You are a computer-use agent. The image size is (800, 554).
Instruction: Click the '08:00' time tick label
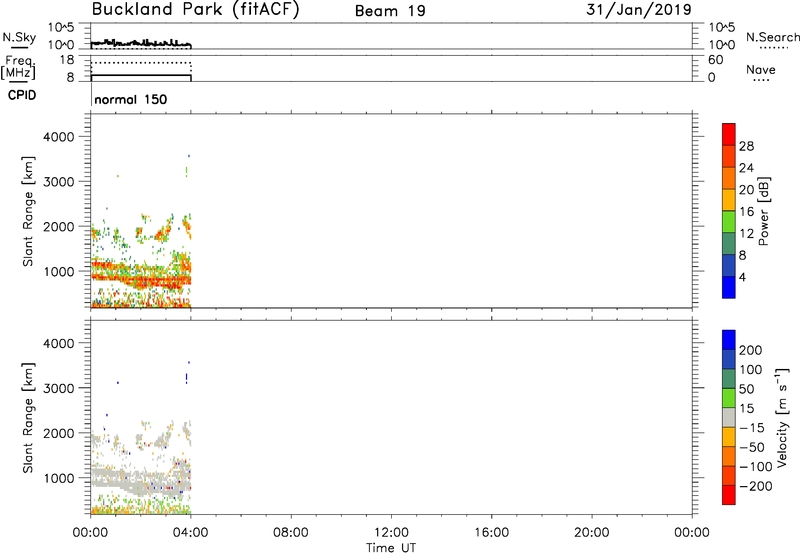tap(291, 533)
